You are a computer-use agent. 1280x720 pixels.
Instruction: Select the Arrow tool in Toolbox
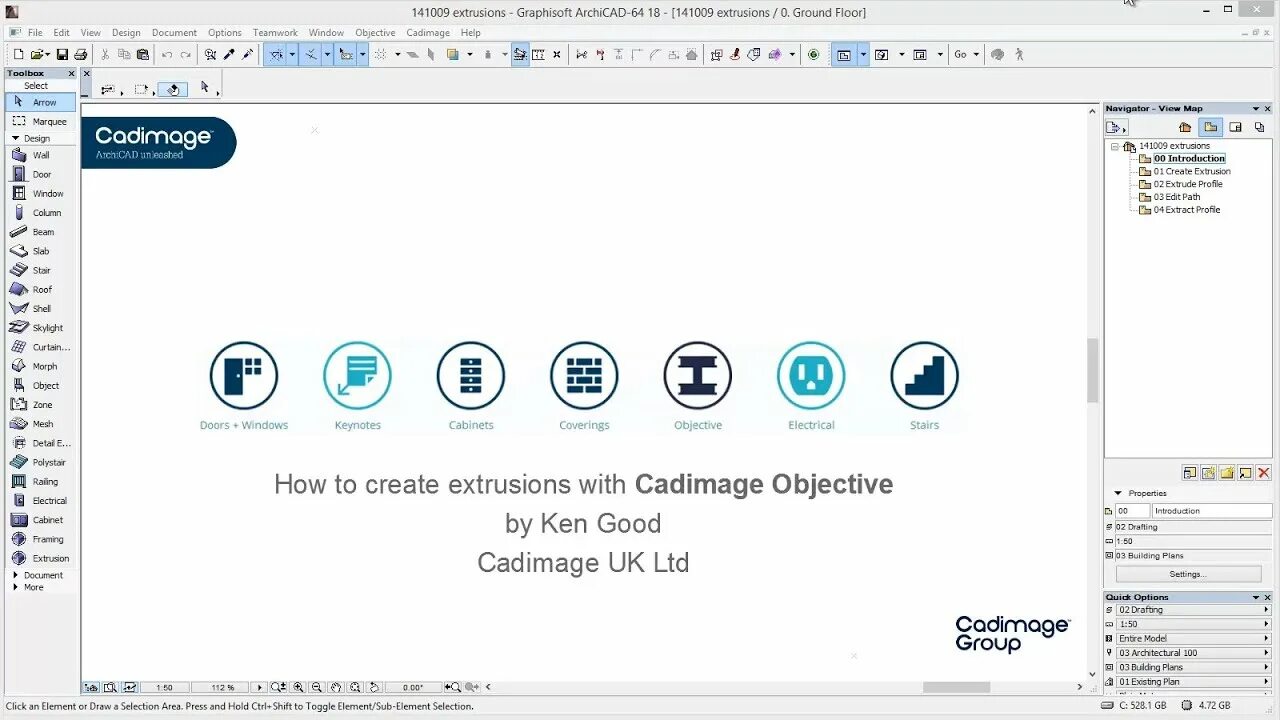40,102
